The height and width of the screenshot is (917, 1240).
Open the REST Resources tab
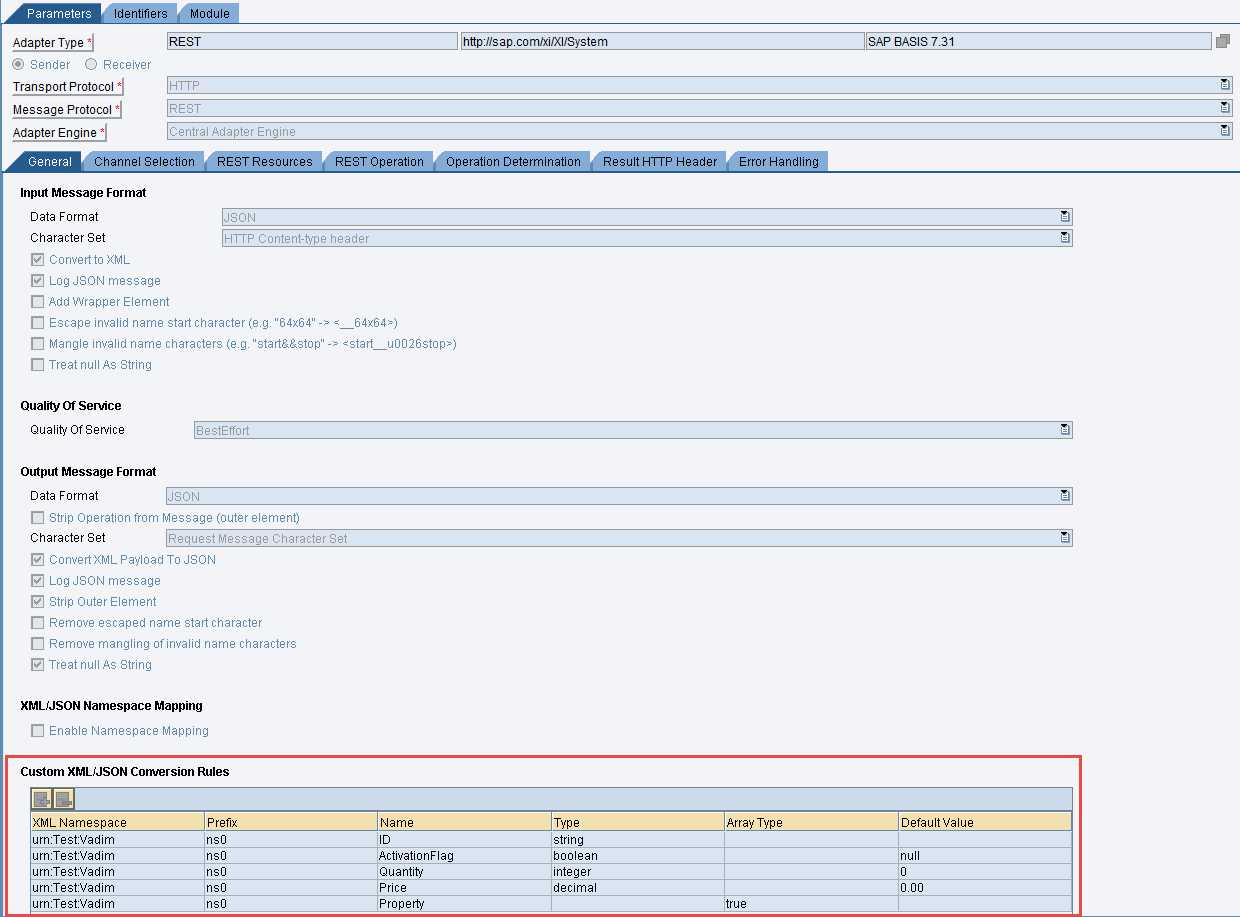(x=264, y=161)
